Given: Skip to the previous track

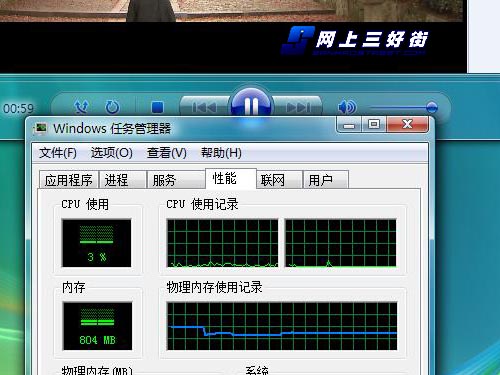Looking at the screenshot, I should tap(204, 107).
